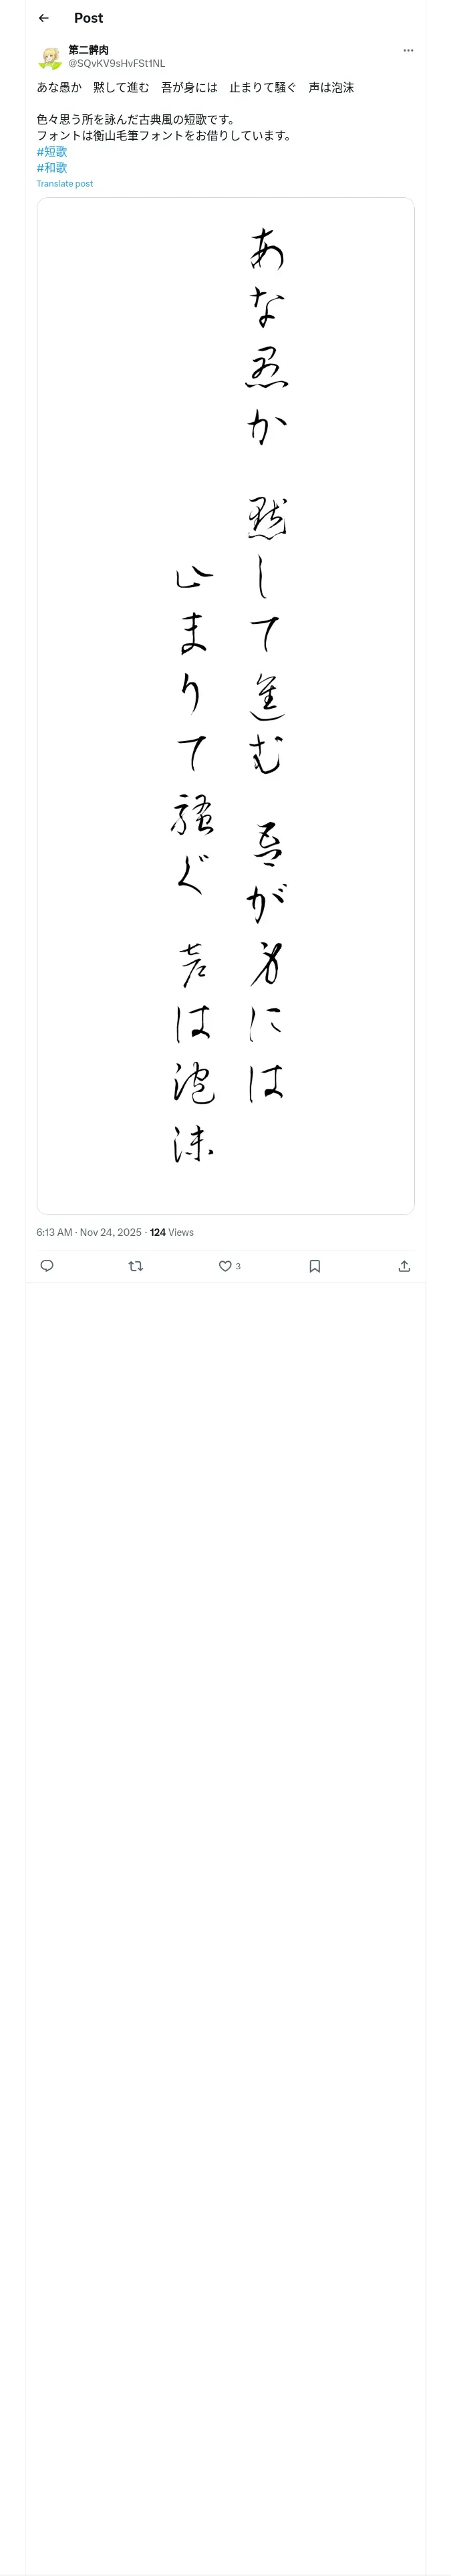Click the reply speech bubble icon
The image size is (451, 2576).
[47, 1266]
